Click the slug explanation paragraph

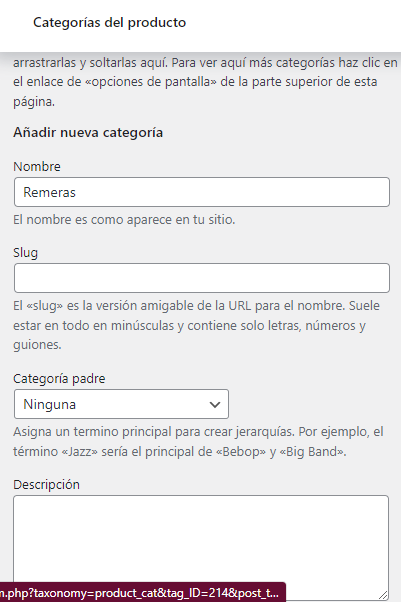(x=196, y=325)
